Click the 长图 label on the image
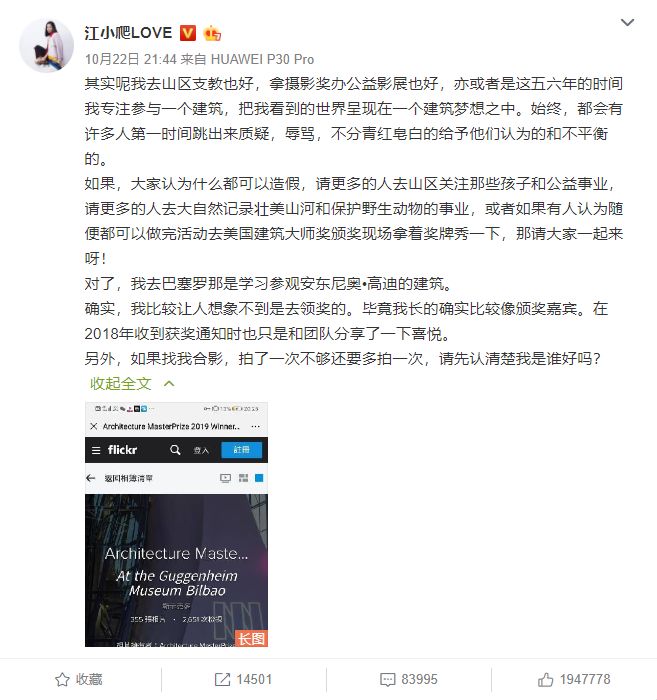 251,638
